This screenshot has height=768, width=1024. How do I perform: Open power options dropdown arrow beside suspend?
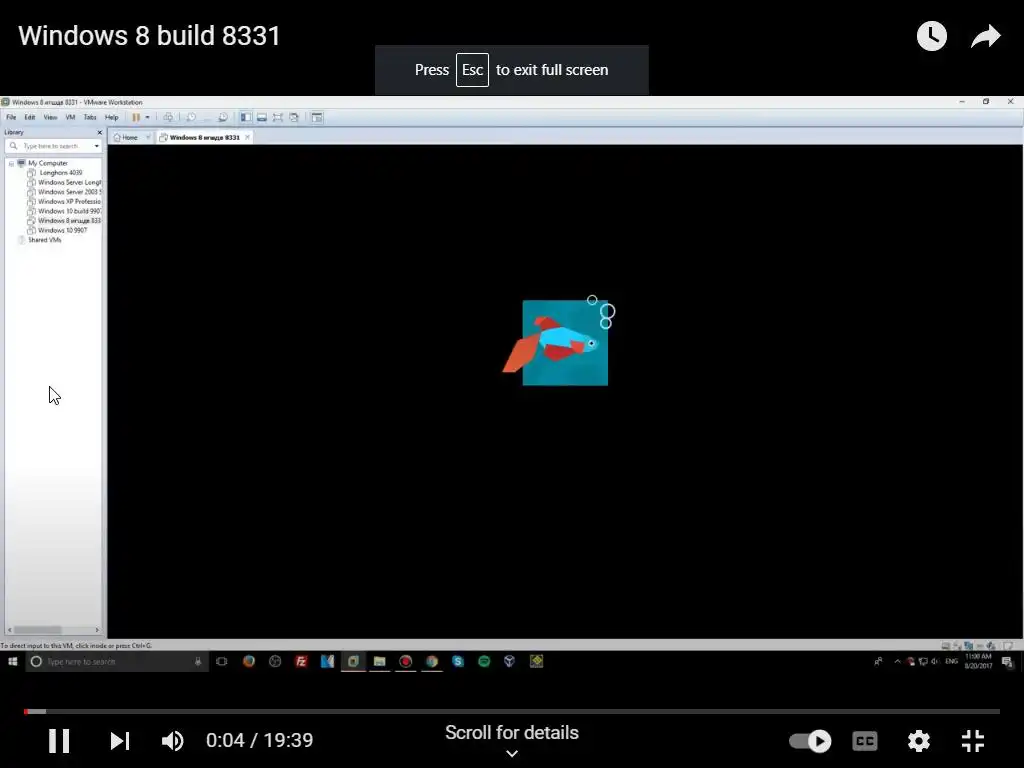(x=148, y=118)
